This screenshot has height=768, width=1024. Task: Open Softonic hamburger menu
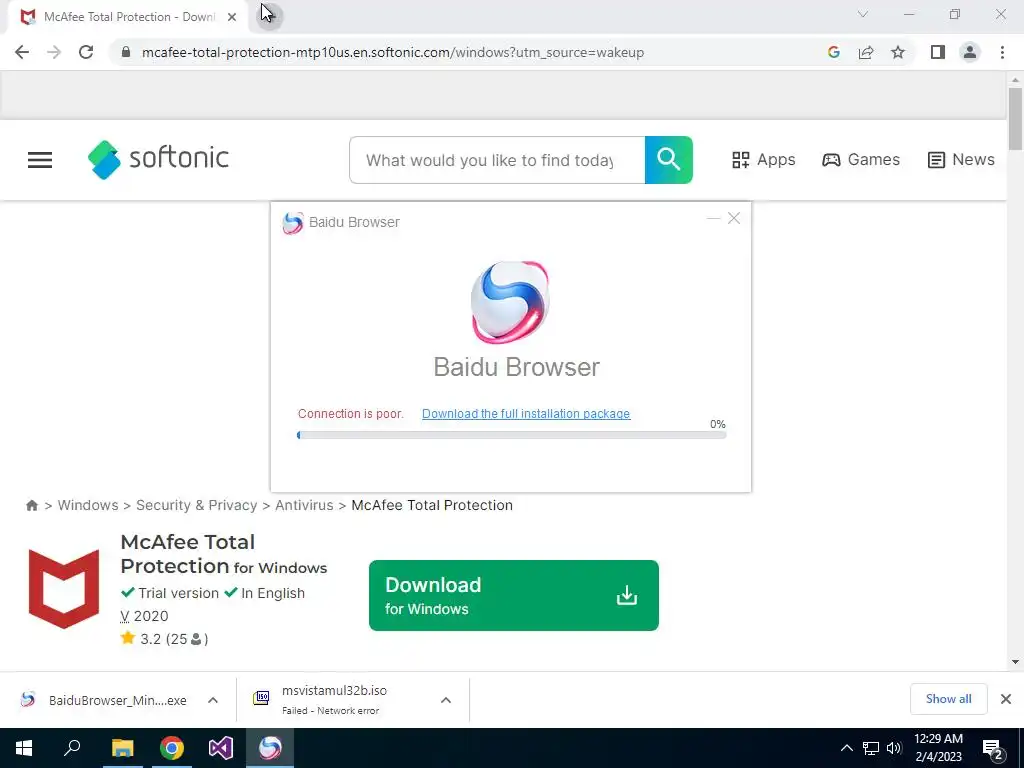tap(40, 160)
